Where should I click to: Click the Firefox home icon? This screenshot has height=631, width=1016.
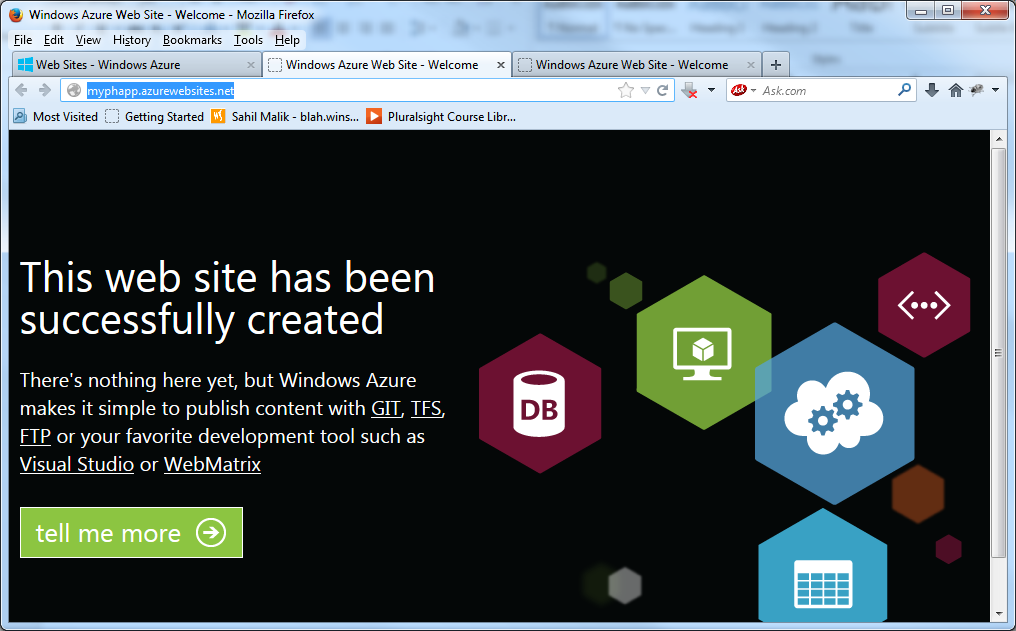(x=957, y=89)
